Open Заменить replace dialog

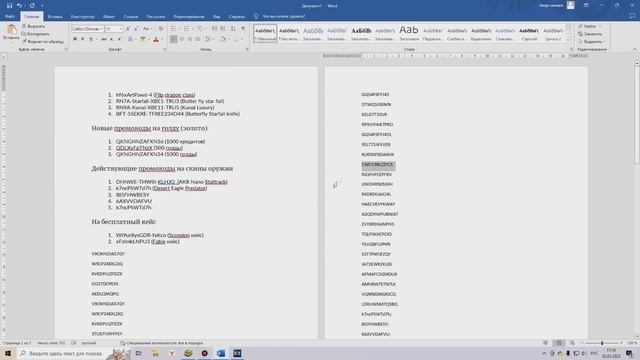(x=590, y=34)
